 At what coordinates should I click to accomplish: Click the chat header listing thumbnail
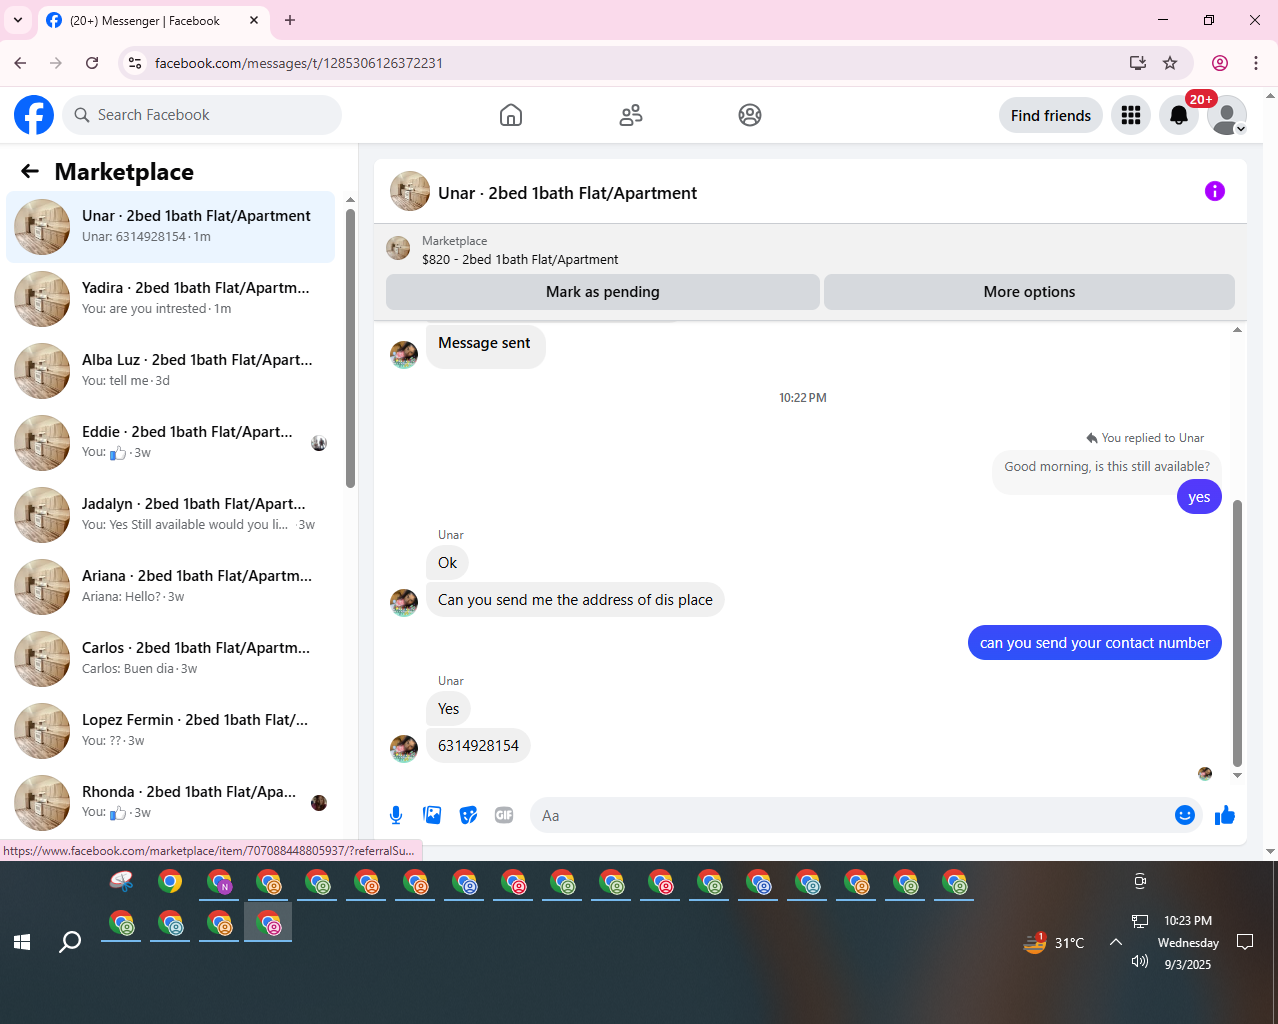410,191
